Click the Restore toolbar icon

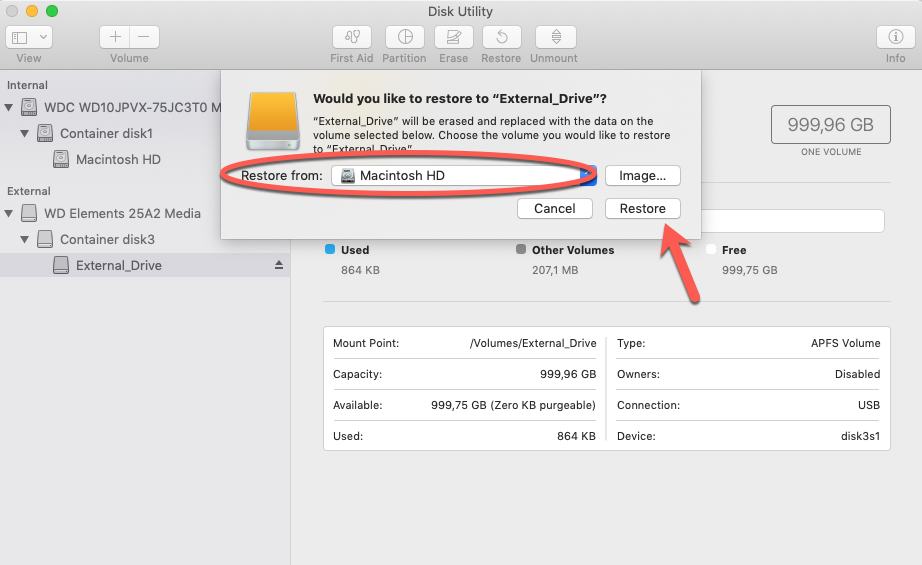tap(502, 37)
